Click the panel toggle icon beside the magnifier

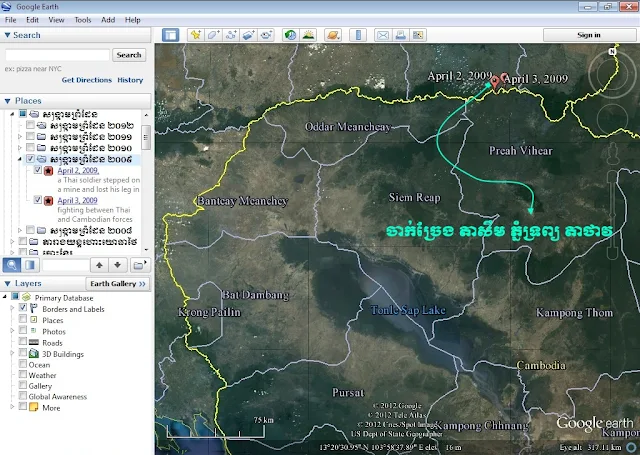coord(30,265)
